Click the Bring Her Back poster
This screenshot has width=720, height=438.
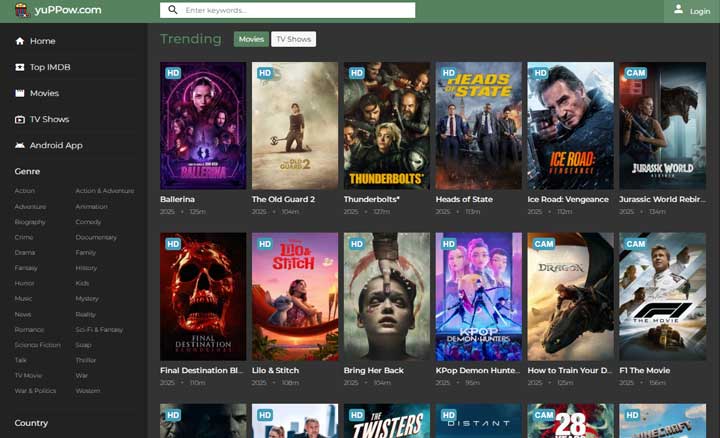click(x=387, y=297)
